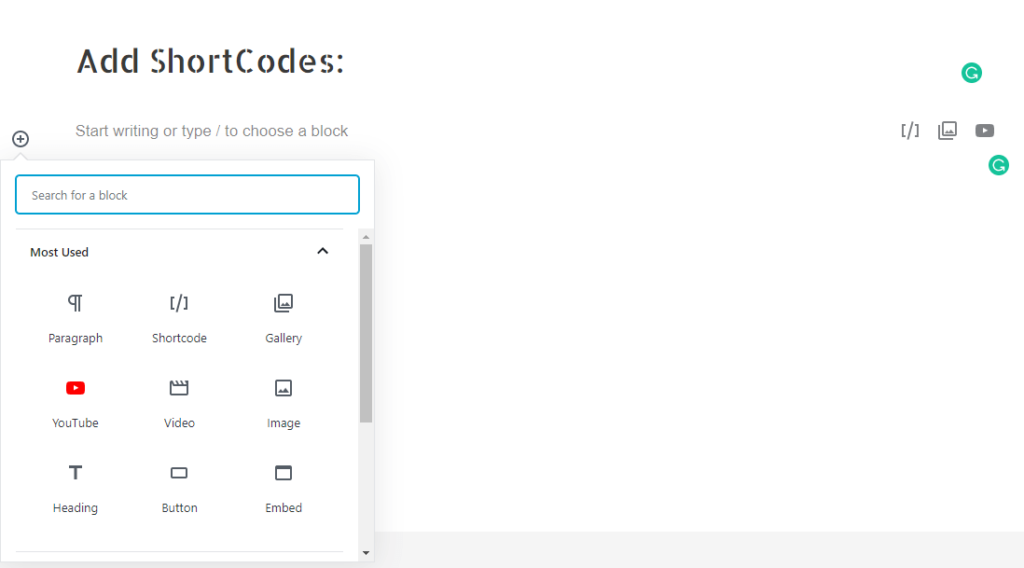Viewport: 1024px width, 568px height.
Task: Choose the Button block
Action: tap(179, 489)
